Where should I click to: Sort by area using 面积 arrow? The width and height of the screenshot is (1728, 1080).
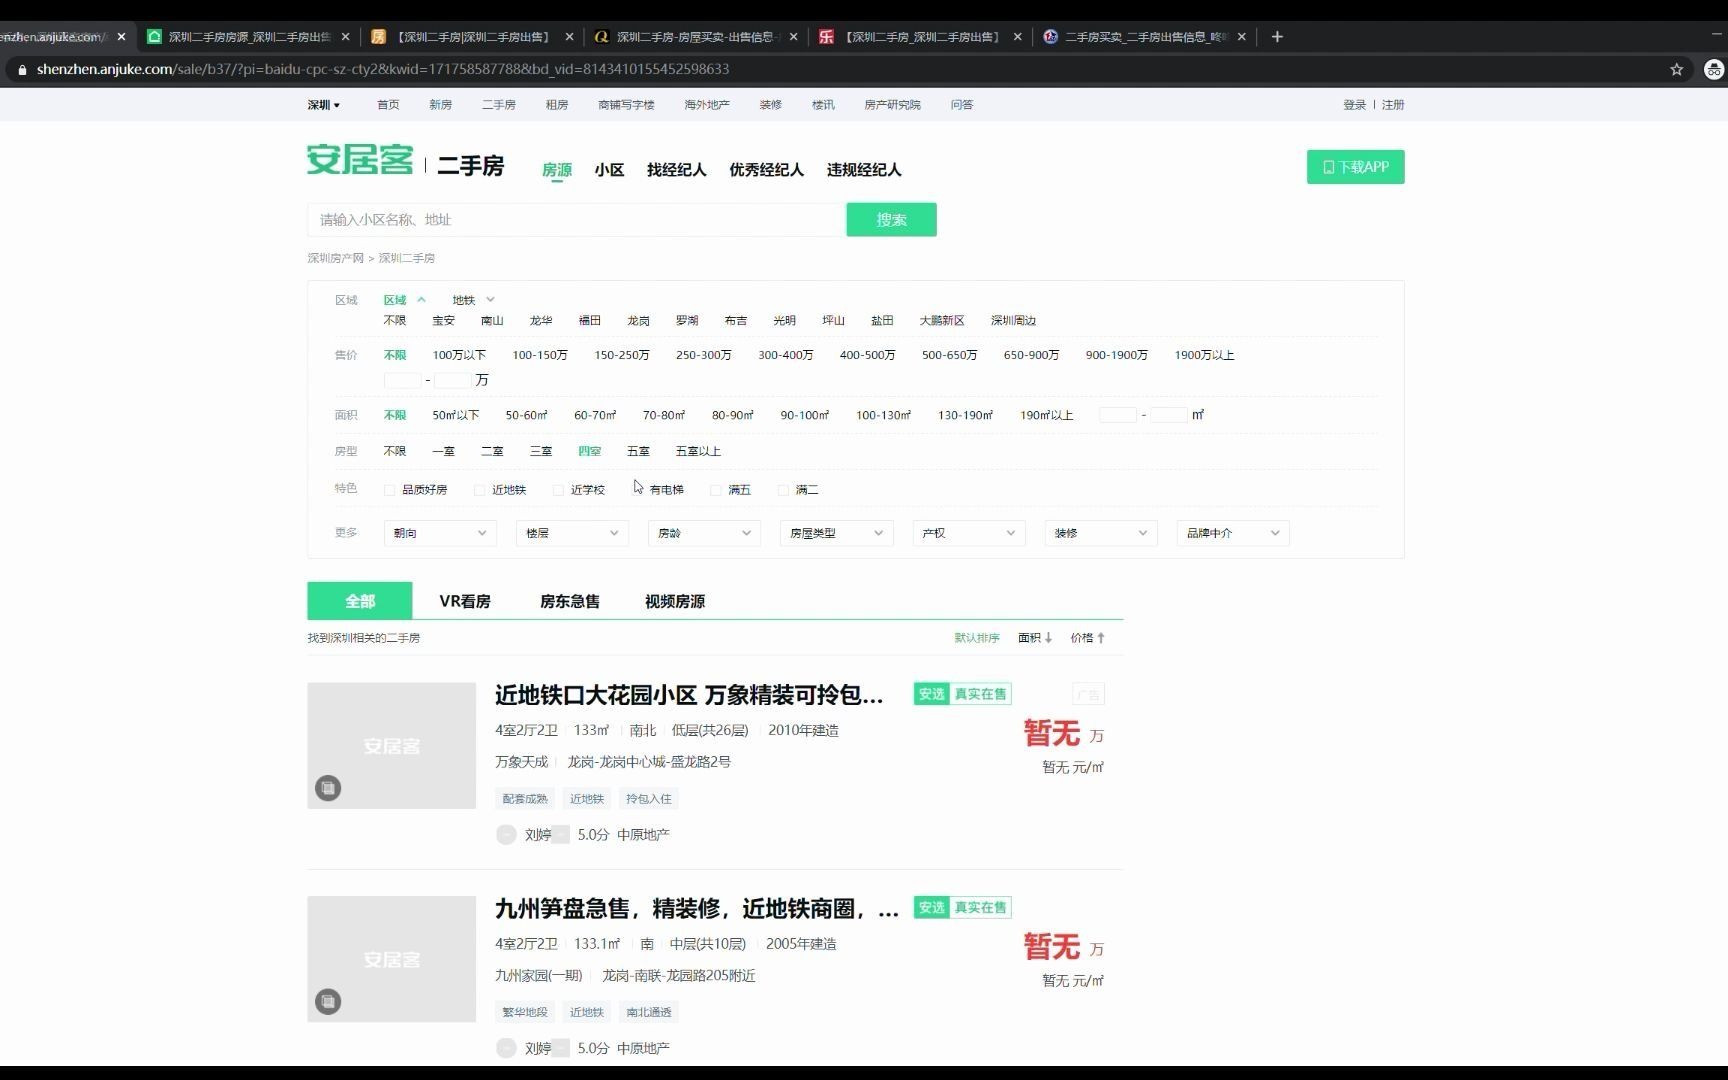pos(1035,638)
